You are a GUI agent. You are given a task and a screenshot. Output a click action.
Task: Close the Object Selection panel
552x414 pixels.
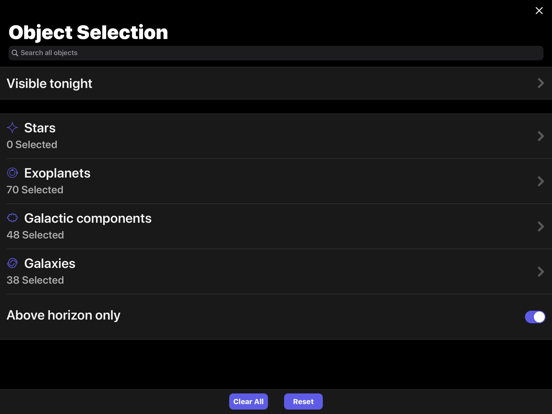tap(539, 11)
